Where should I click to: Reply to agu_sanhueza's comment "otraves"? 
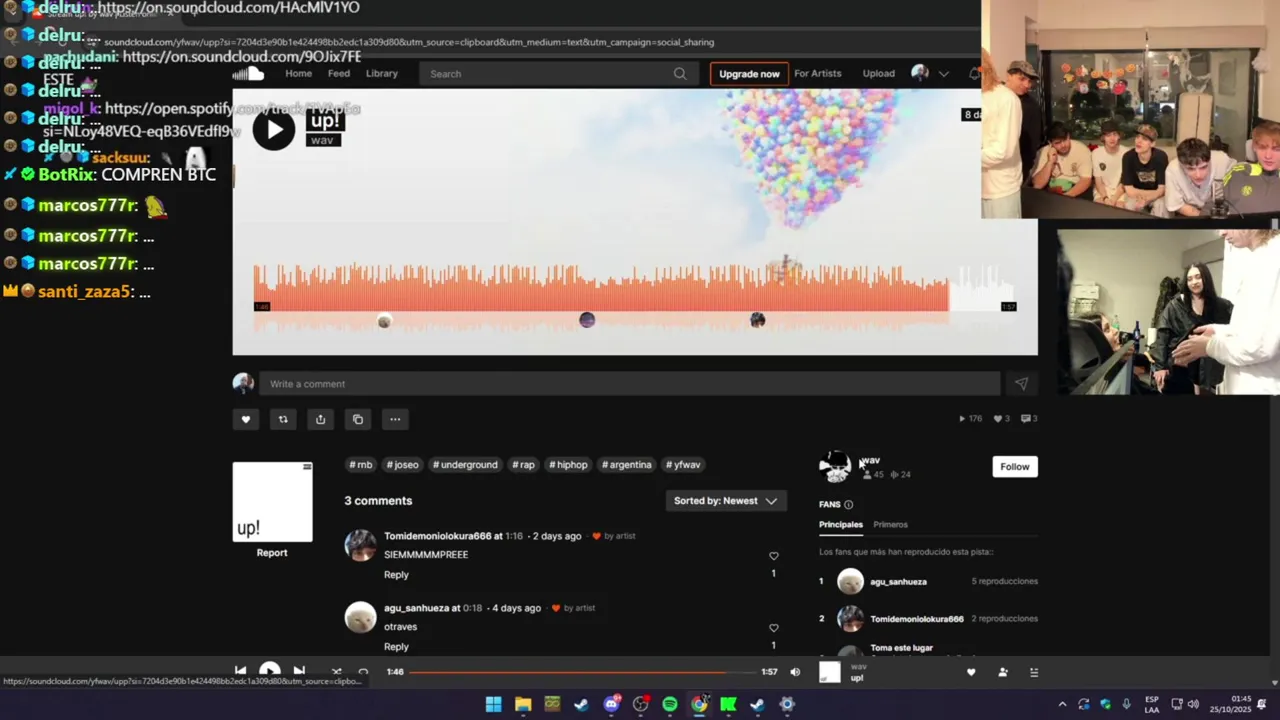[x=396, y=647]
